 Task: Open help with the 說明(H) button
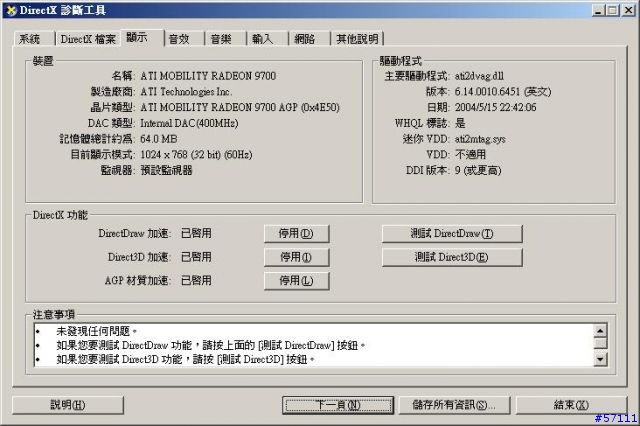(x=68, y=405)
